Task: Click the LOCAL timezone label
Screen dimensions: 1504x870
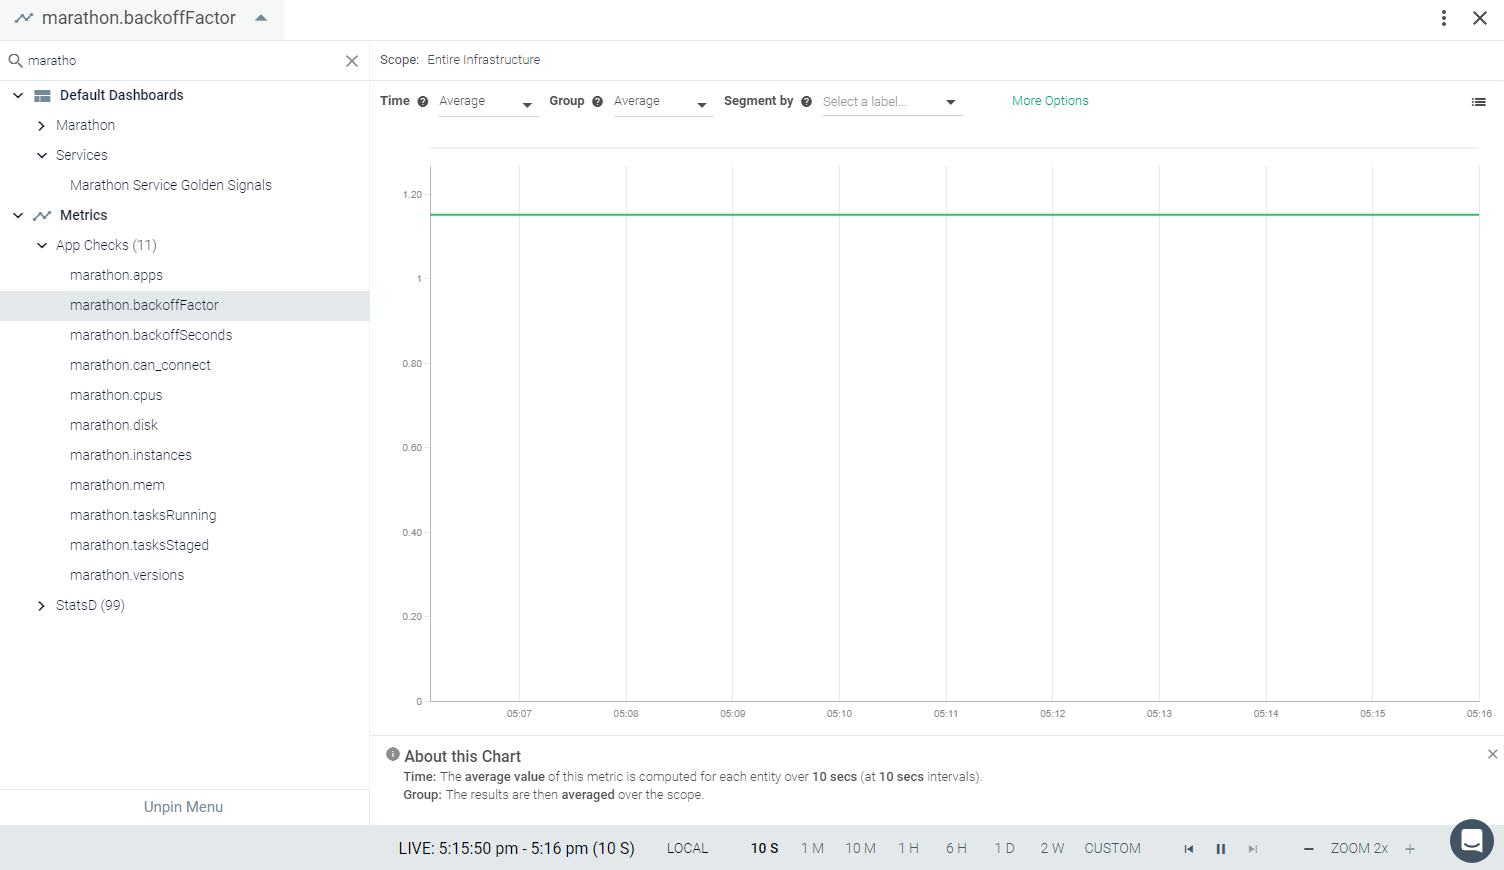Action: (687, 848)
